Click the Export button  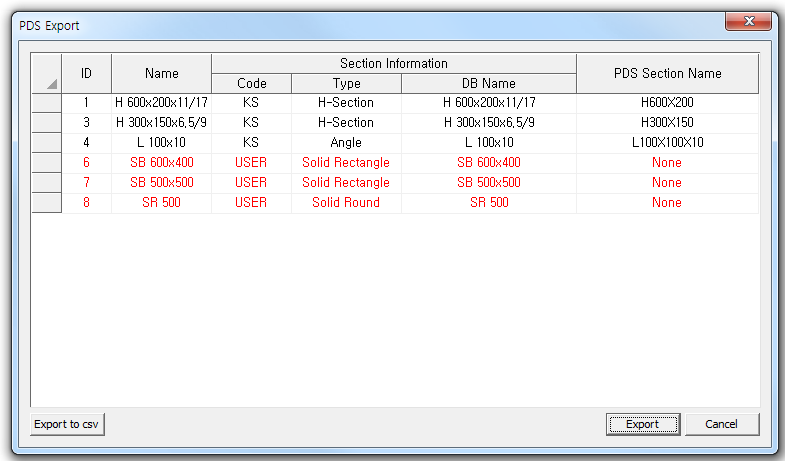pyautogui.click(x=642, y=424)
